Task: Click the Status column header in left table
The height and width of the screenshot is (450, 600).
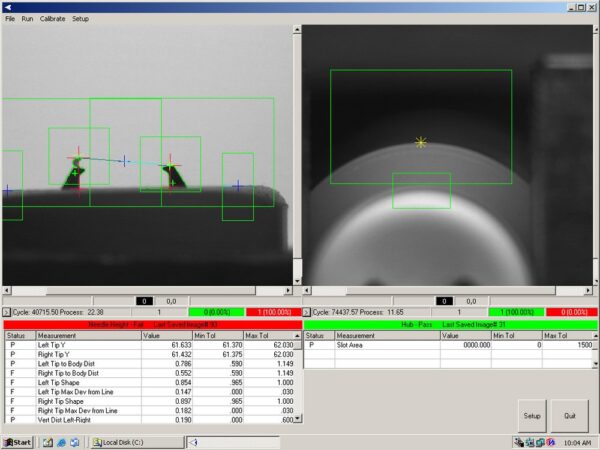Action: (20, 336)
